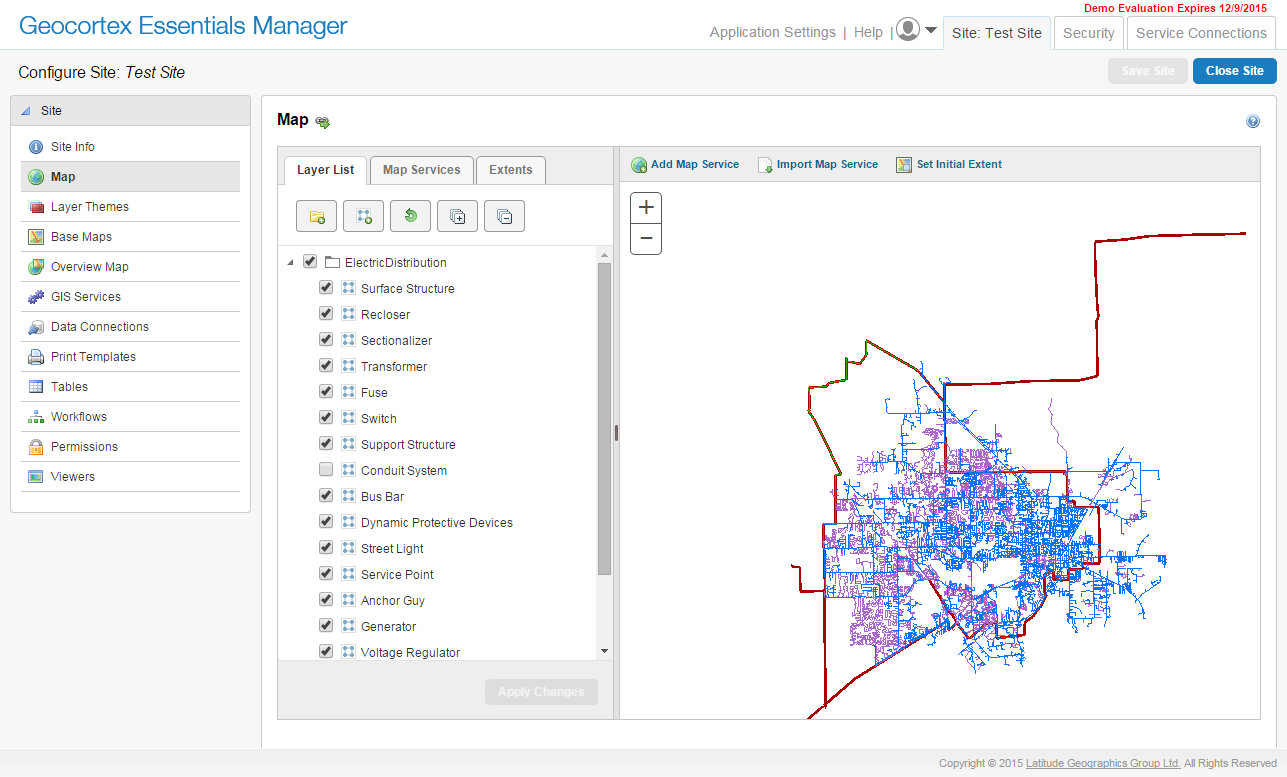Switch to the Map Services tab
The width and height of the screenshot is (1287, 777).
[x=421, y=170]
